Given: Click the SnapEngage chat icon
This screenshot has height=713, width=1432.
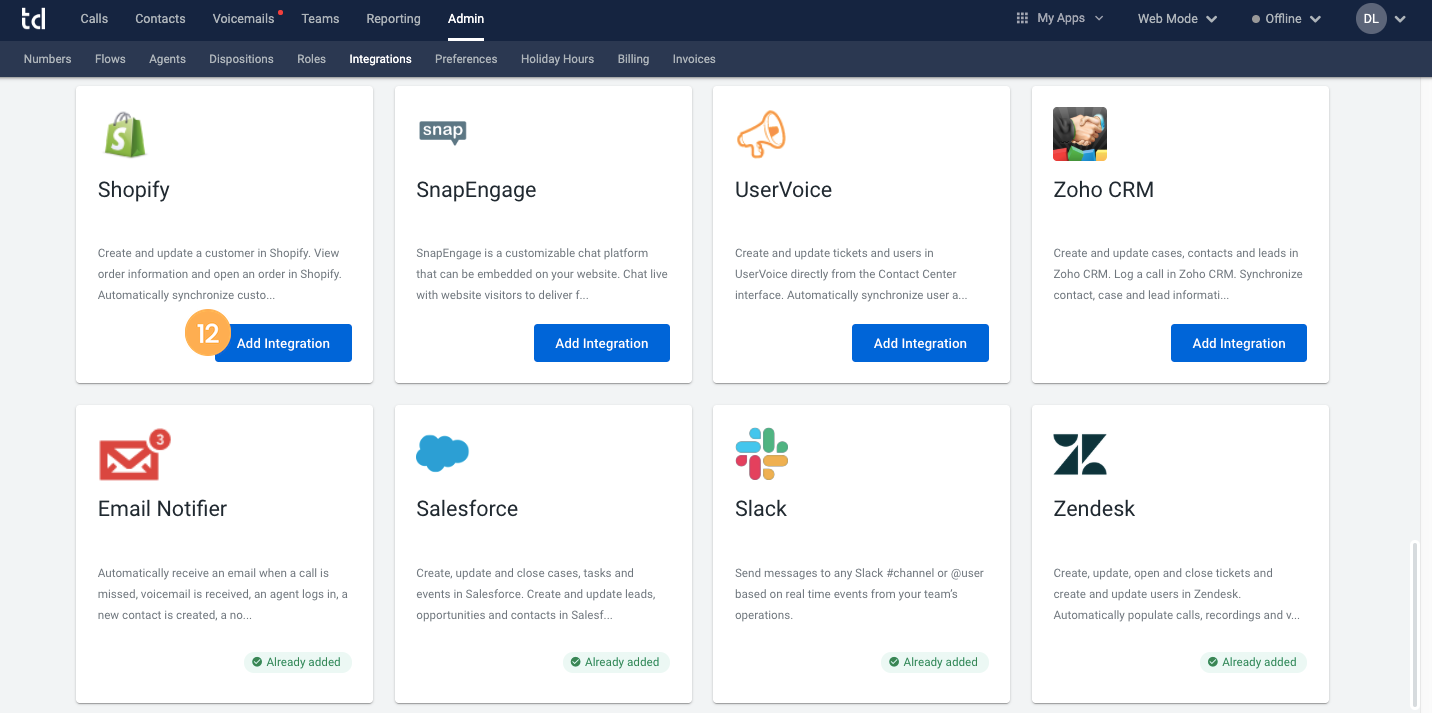Looking at the screenshot, I should 442,132.
